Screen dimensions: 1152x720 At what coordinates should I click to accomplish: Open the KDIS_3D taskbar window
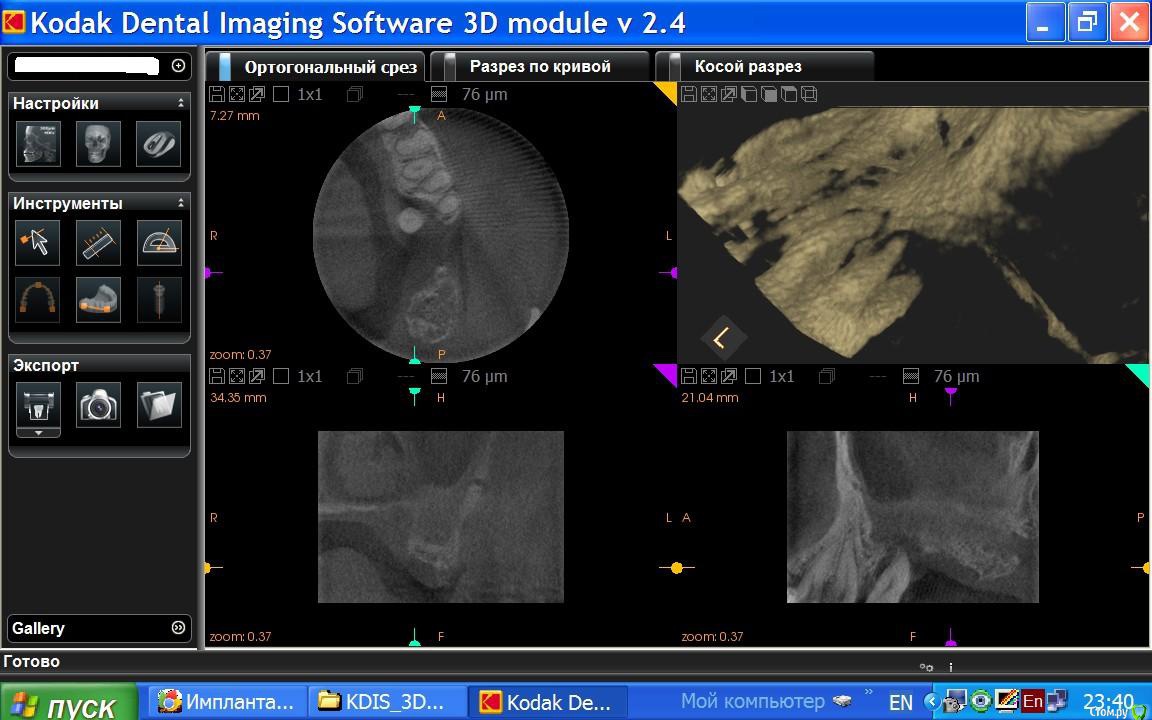tap(387, 702)
